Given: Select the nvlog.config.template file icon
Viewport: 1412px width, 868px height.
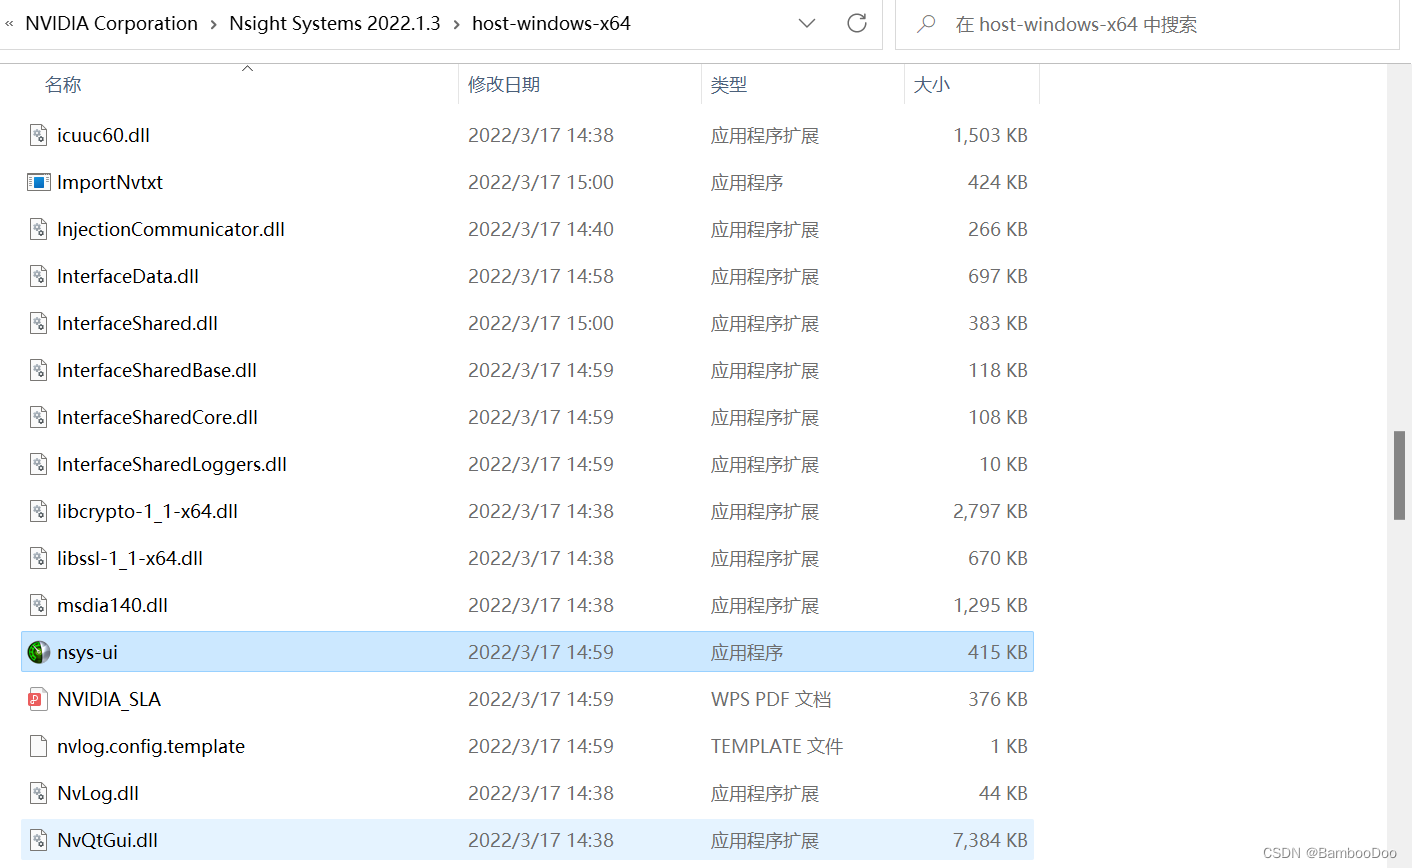Looking at the screenshot, I should click(x=38, y=746).
